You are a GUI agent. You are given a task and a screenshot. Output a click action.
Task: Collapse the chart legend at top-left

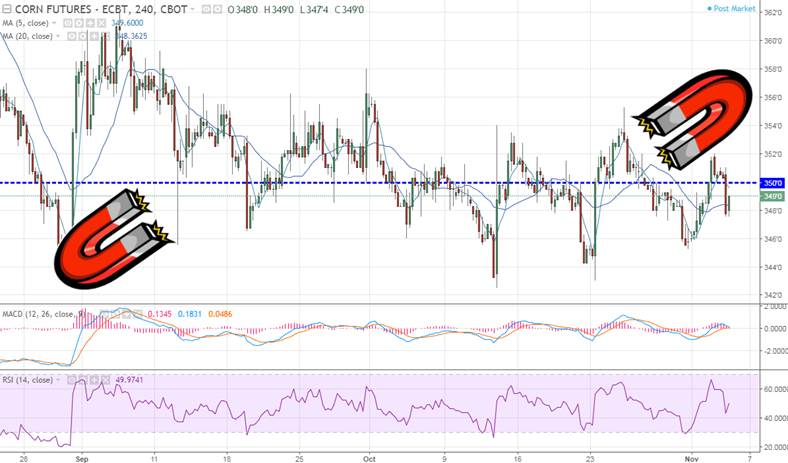click(6, 9)
